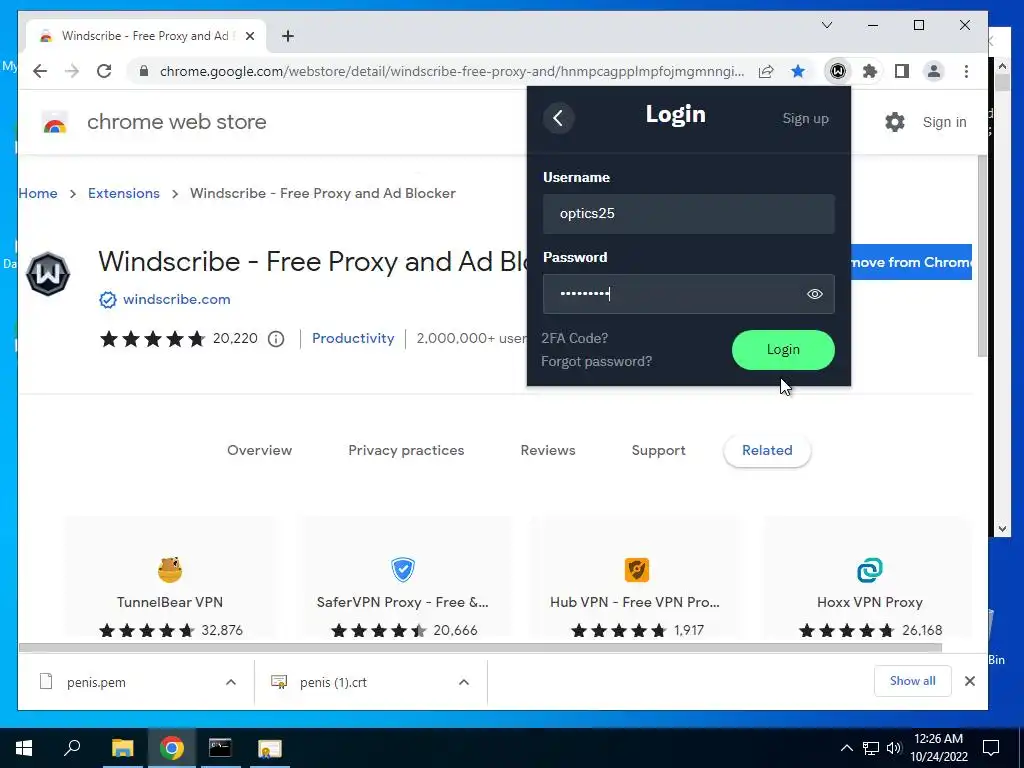The height and width of the screenshot is (768, 1024).
Task: Open File Explorer from taskbar
Action: click(x=122, y=748)
